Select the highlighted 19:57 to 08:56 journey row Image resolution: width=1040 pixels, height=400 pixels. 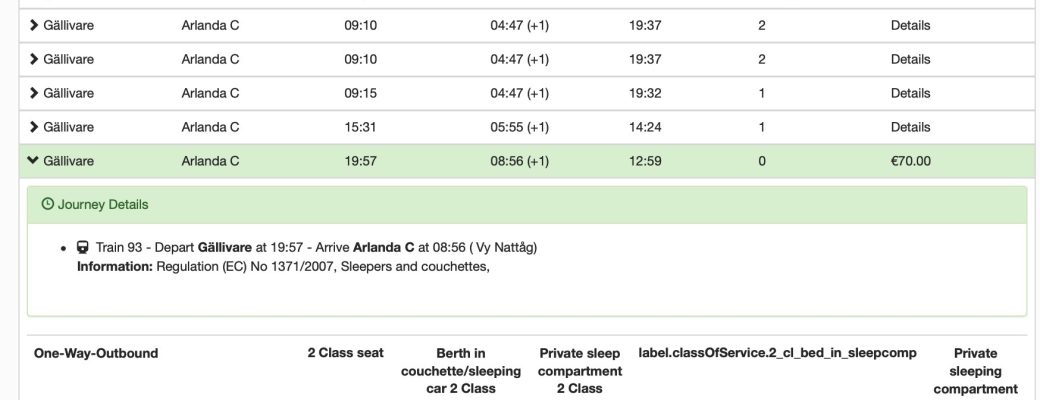(527, 161)
